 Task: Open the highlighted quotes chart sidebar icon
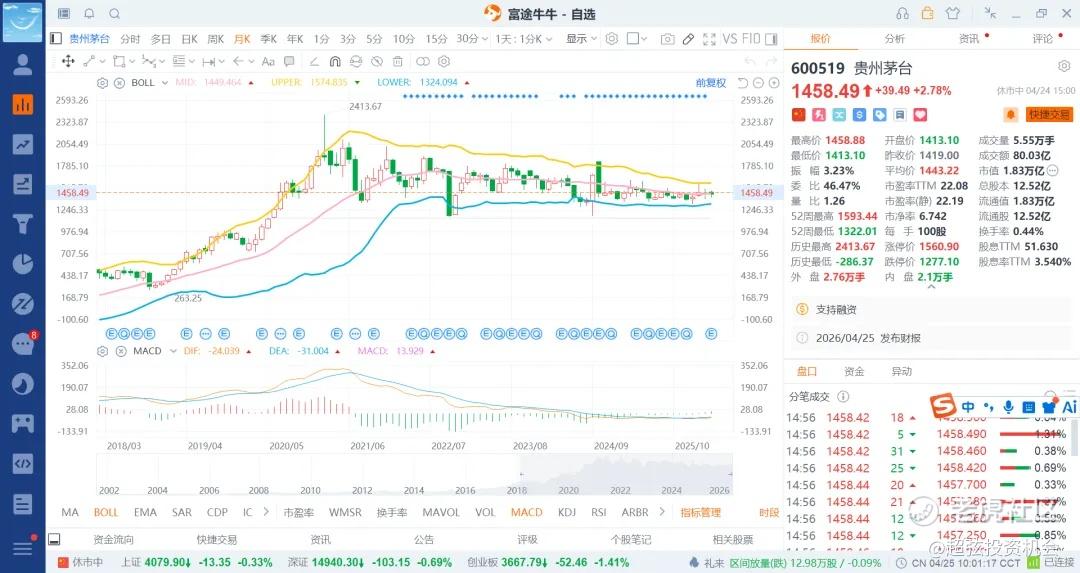[x=23, y=105]
